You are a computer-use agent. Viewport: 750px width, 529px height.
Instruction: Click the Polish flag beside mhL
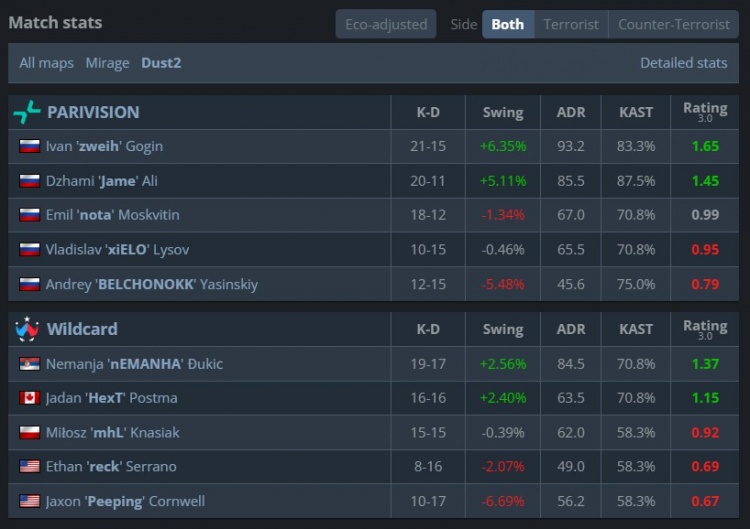click(29, 433)
